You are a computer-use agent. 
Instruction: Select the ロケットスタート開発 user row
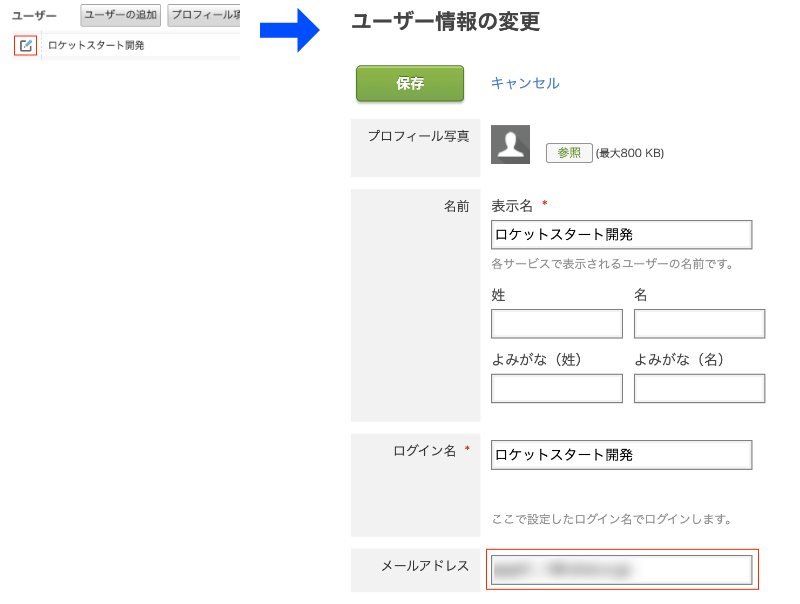tap(97, 46)
